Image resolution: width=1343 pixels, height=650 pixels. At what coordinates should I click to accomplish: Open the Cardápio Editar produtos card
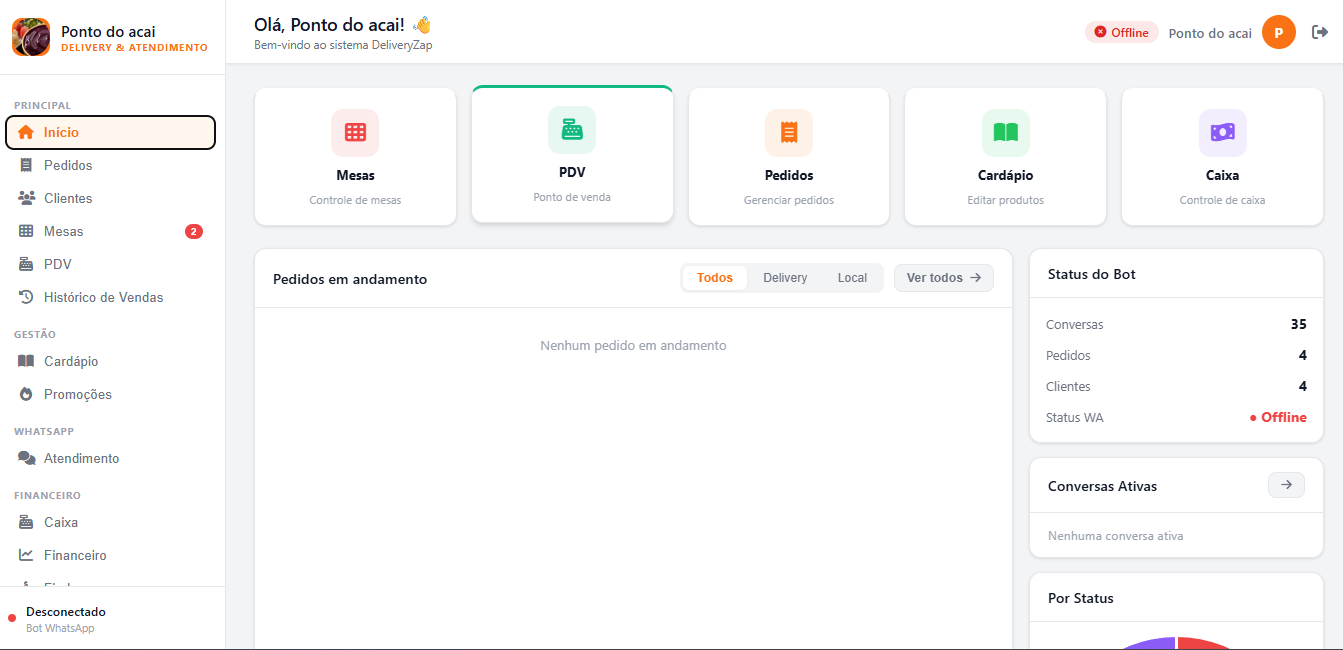point(1005,157)
